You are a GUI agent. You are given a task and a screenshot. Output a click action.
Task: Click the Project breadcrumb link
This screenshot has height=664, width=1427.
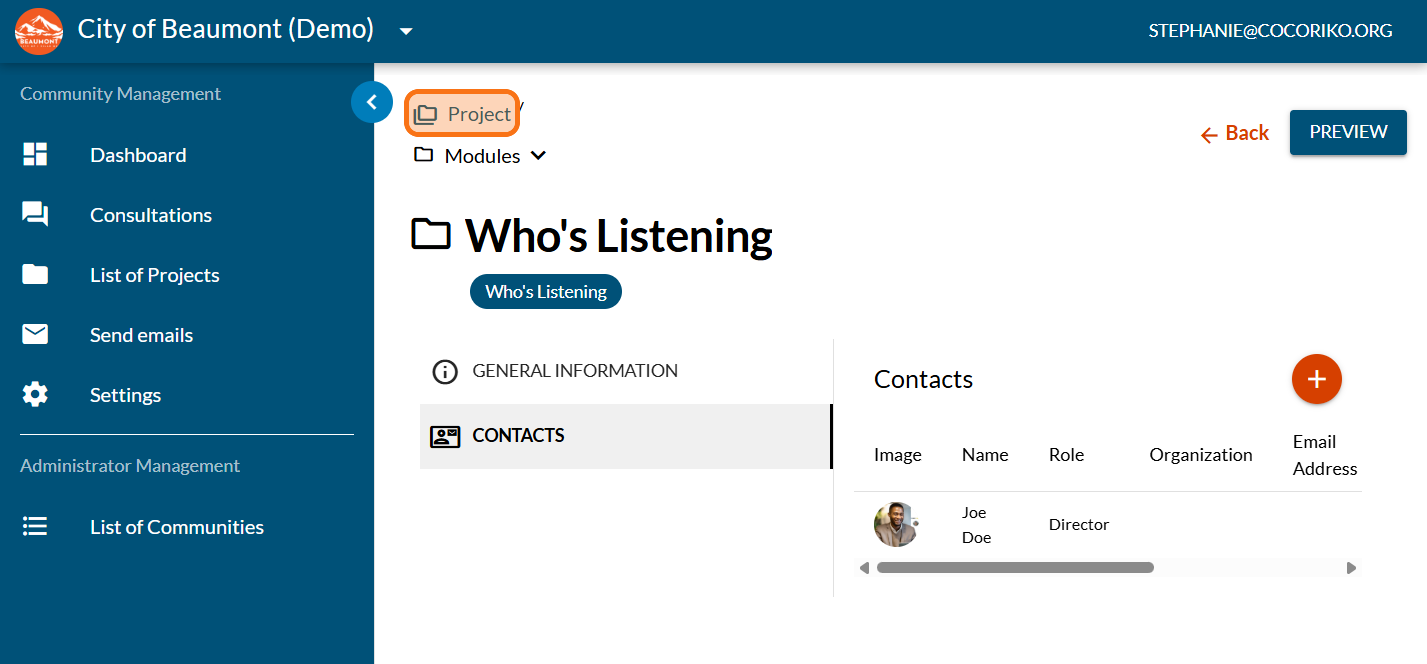(x=463, y=114)
